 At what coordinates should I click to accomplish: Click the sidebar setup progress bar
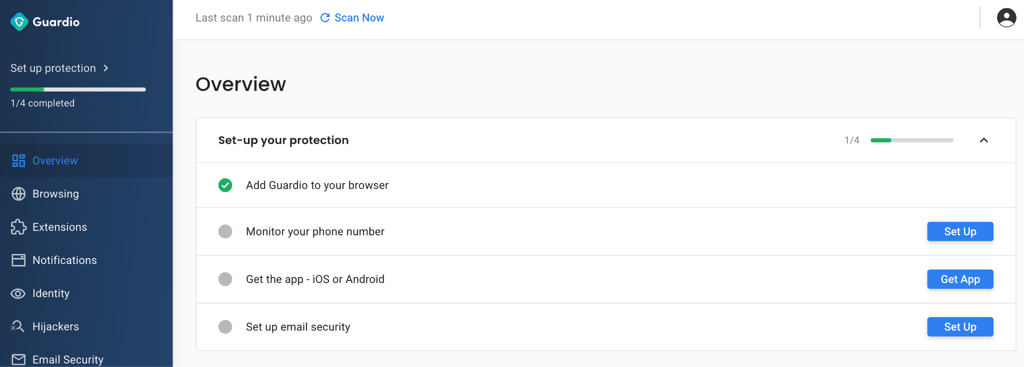point(78,89)
